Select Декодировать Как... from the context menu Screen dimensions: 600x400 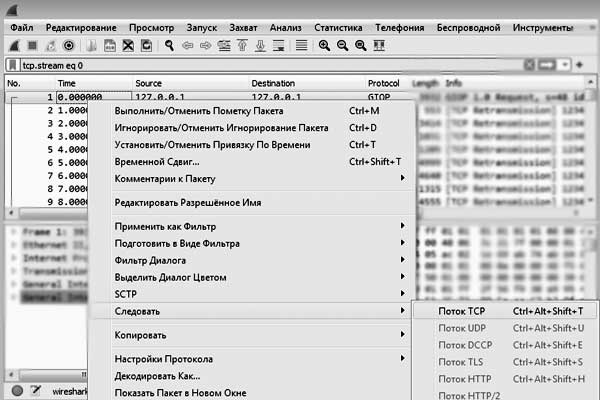tap(253, 376)
